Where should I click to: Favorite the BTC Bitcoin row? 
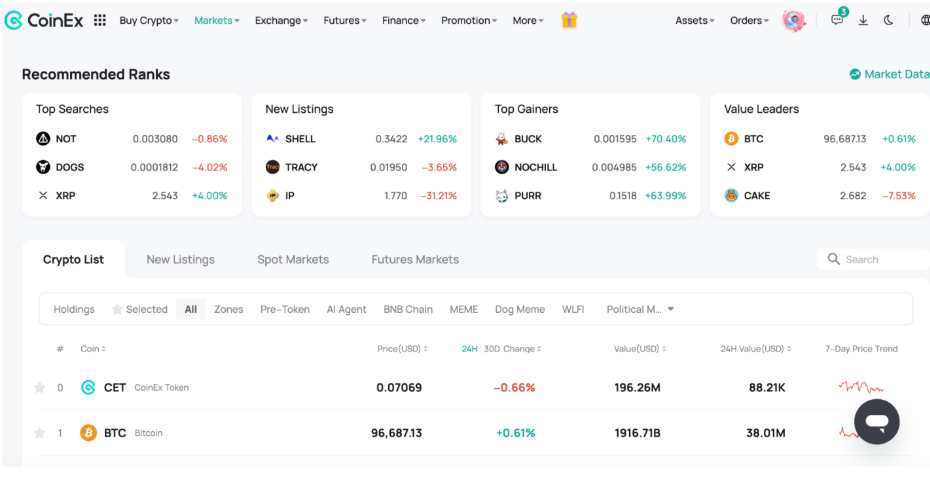[x=40, y=433]
